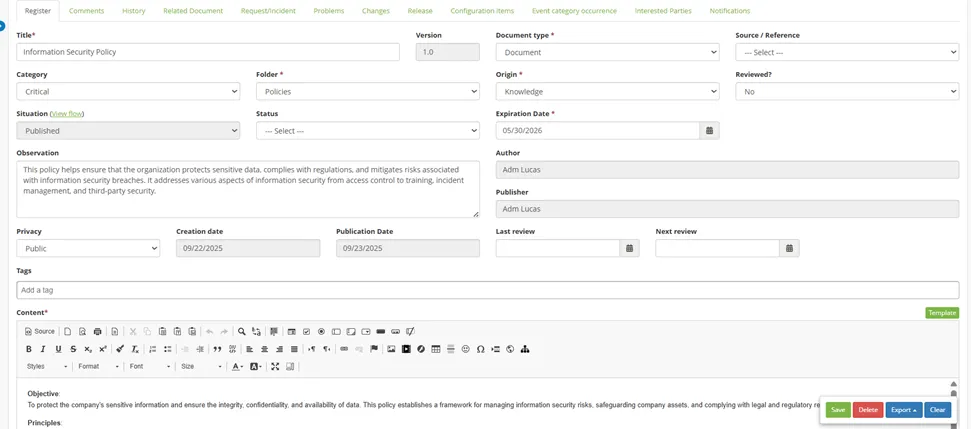Click the blue Clear button

(938, 410)
